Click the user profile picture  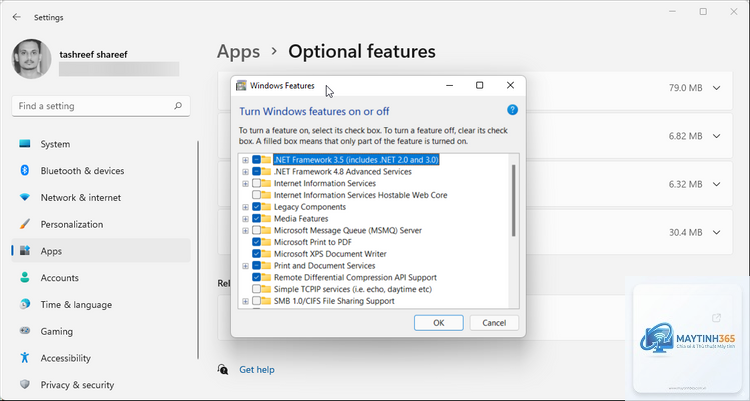click(32, 59)
